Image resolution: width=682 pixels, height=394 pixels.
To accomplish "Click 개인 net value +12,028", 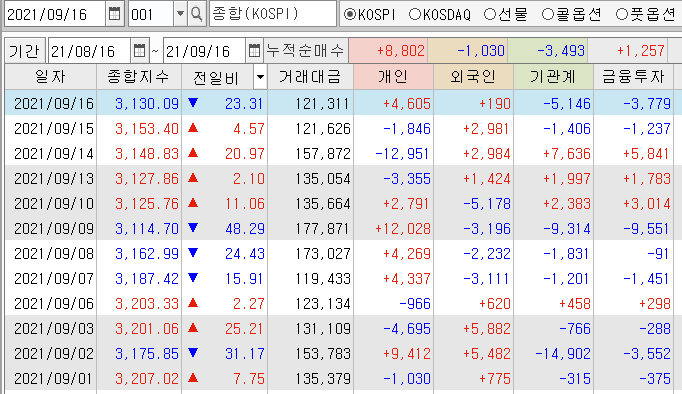I will [403, 228].
